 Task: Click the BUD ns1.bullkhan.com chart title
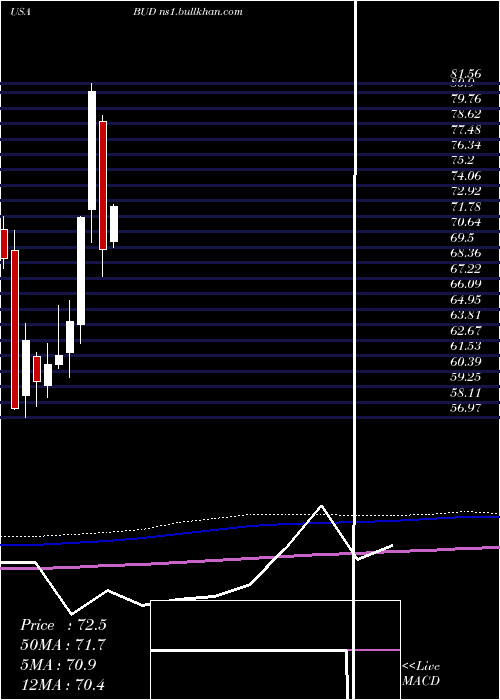tap(188, 12)
